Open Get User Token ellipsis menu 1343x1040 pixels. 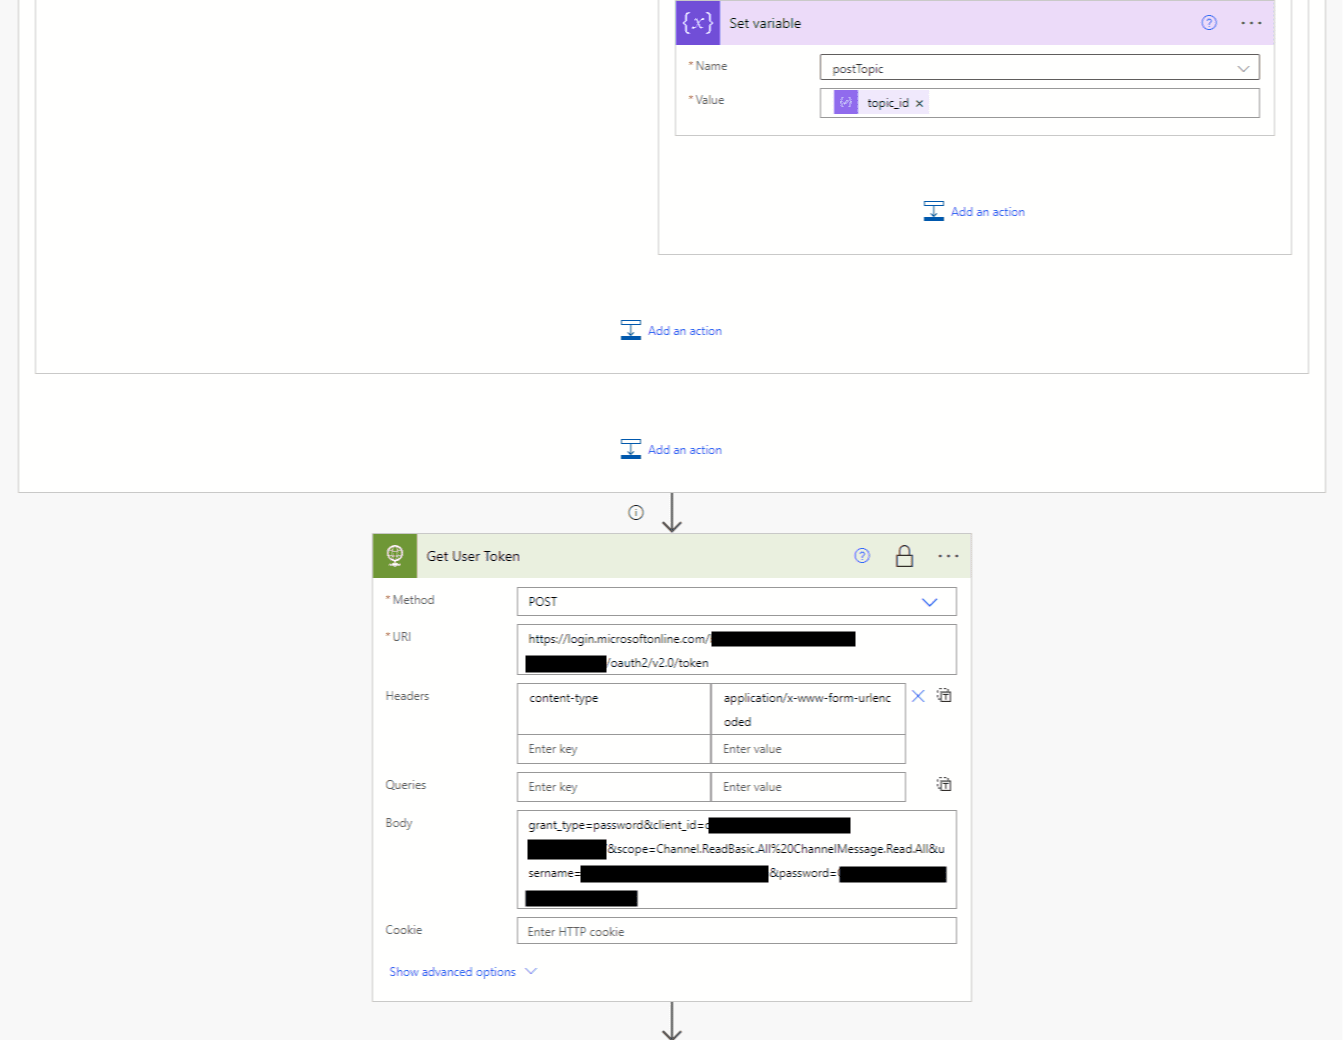click(948, 556)
